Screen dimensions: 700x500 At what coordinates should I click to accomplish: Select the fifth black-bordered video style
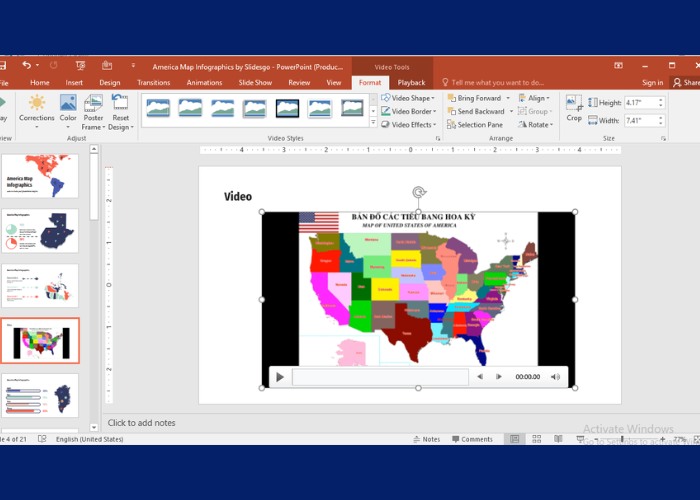(287, 108)
